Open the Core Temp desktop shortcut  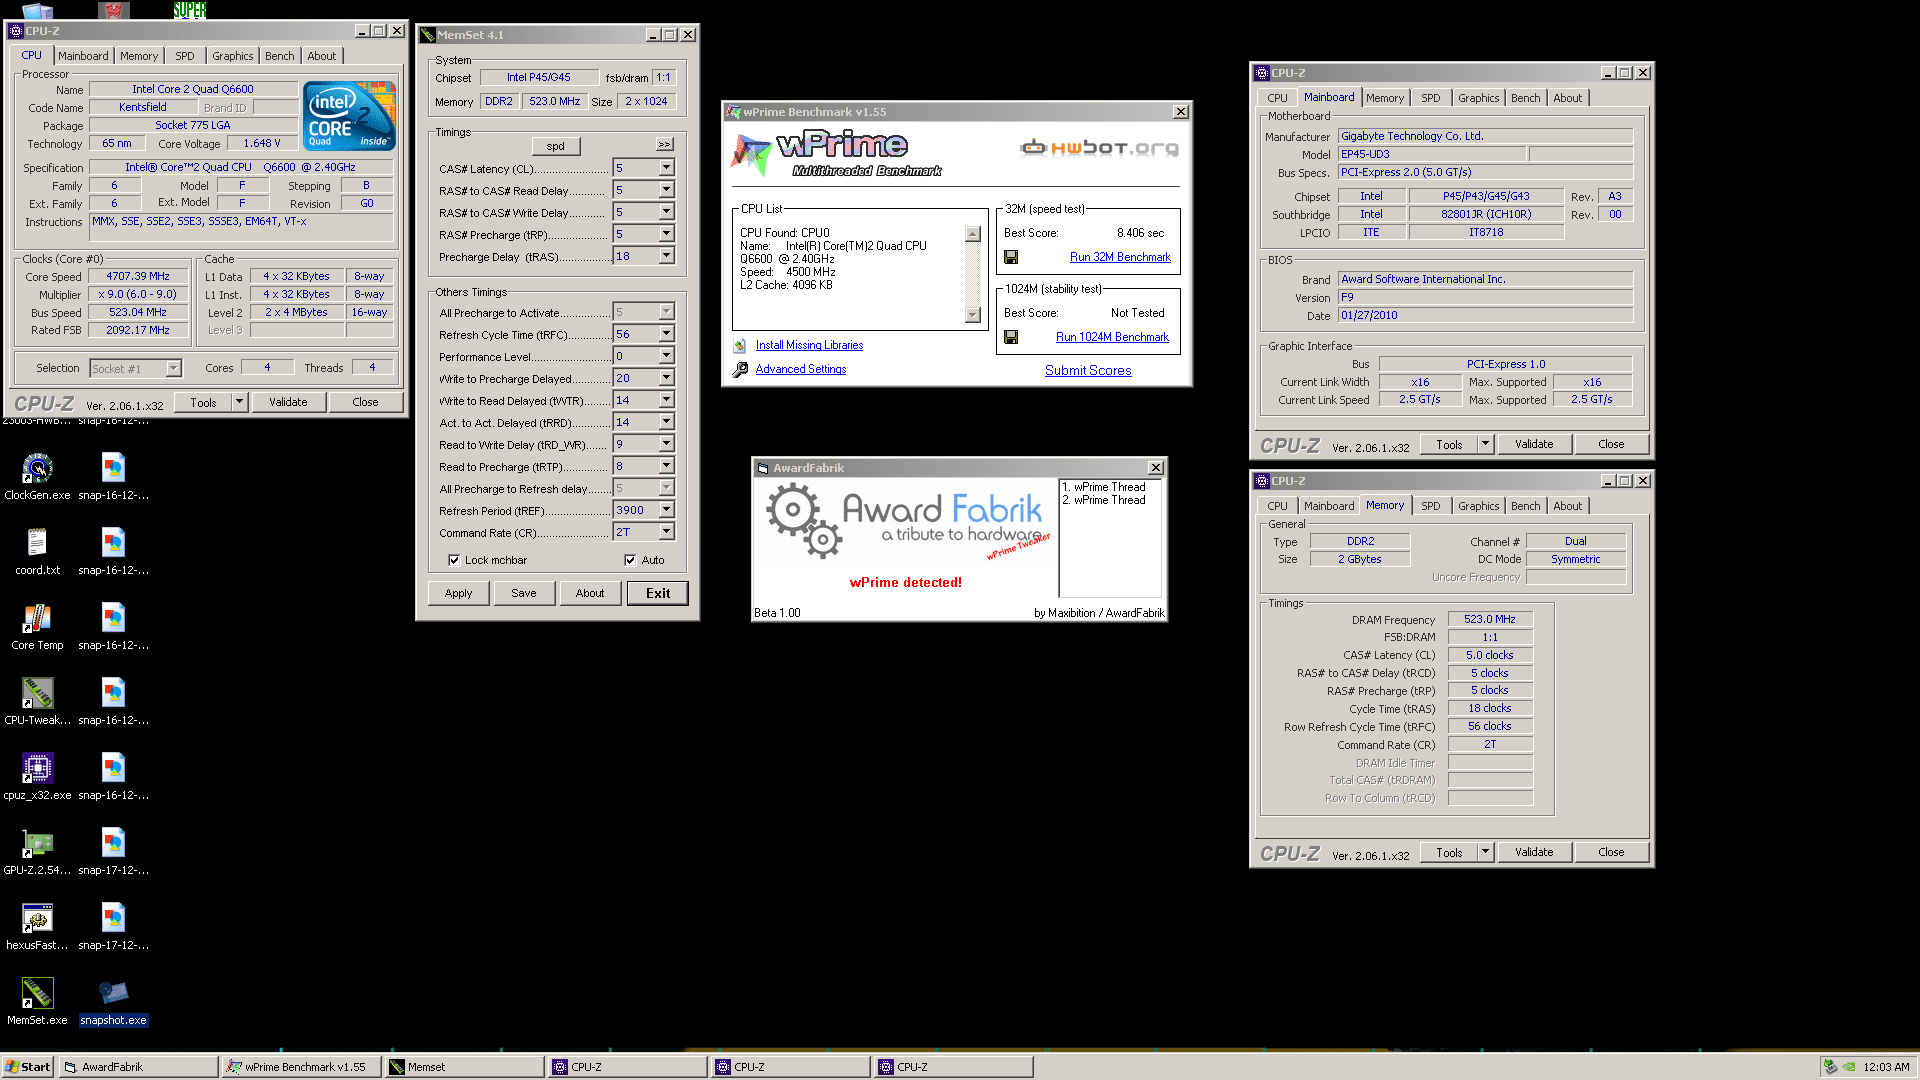(x=37, y=619)
